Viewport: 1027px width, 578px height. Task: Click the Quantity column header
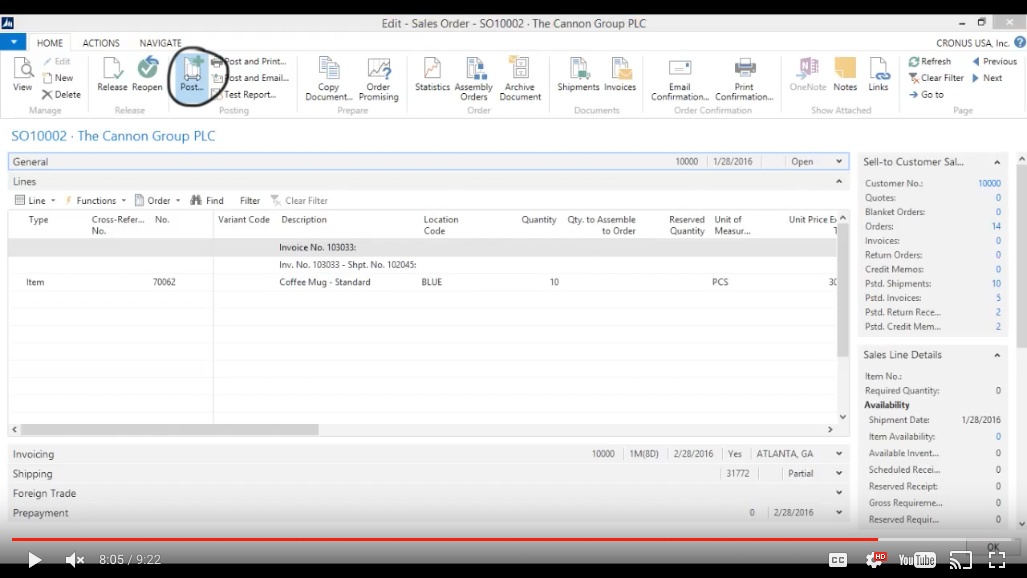[538, 220]
